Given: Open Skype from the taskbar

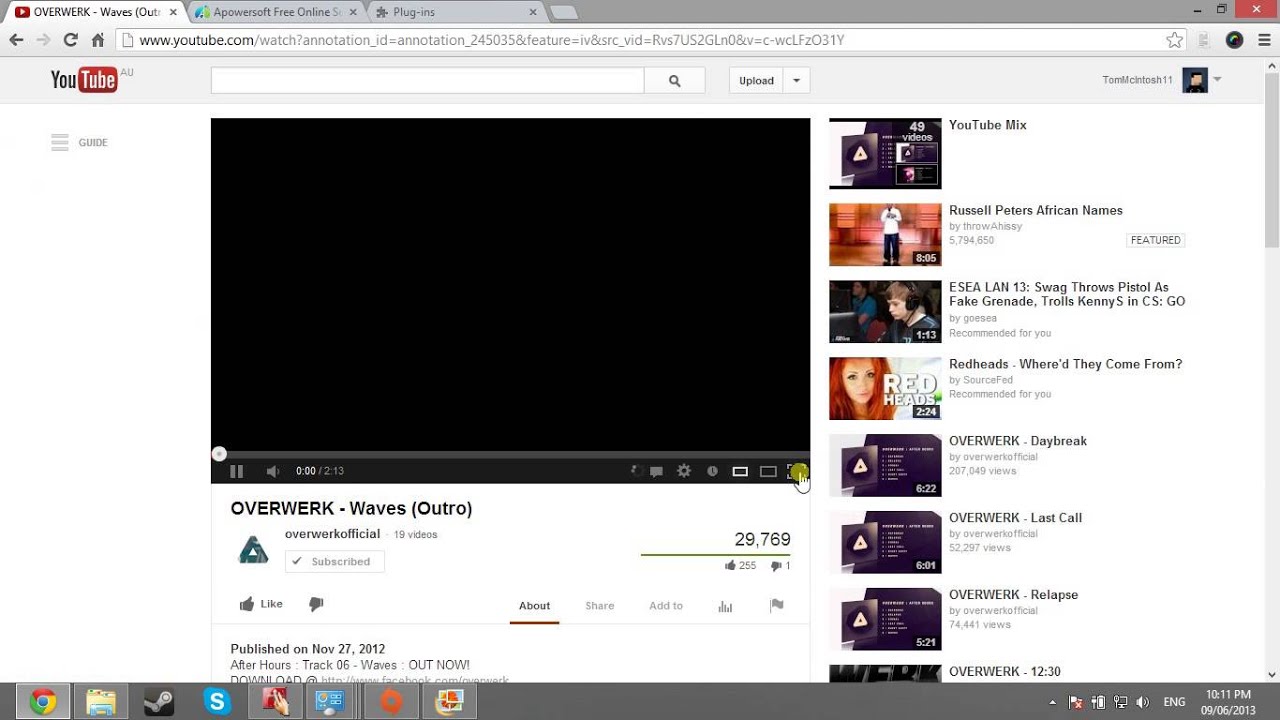Looking at the screenshot, I should point(216,702).
